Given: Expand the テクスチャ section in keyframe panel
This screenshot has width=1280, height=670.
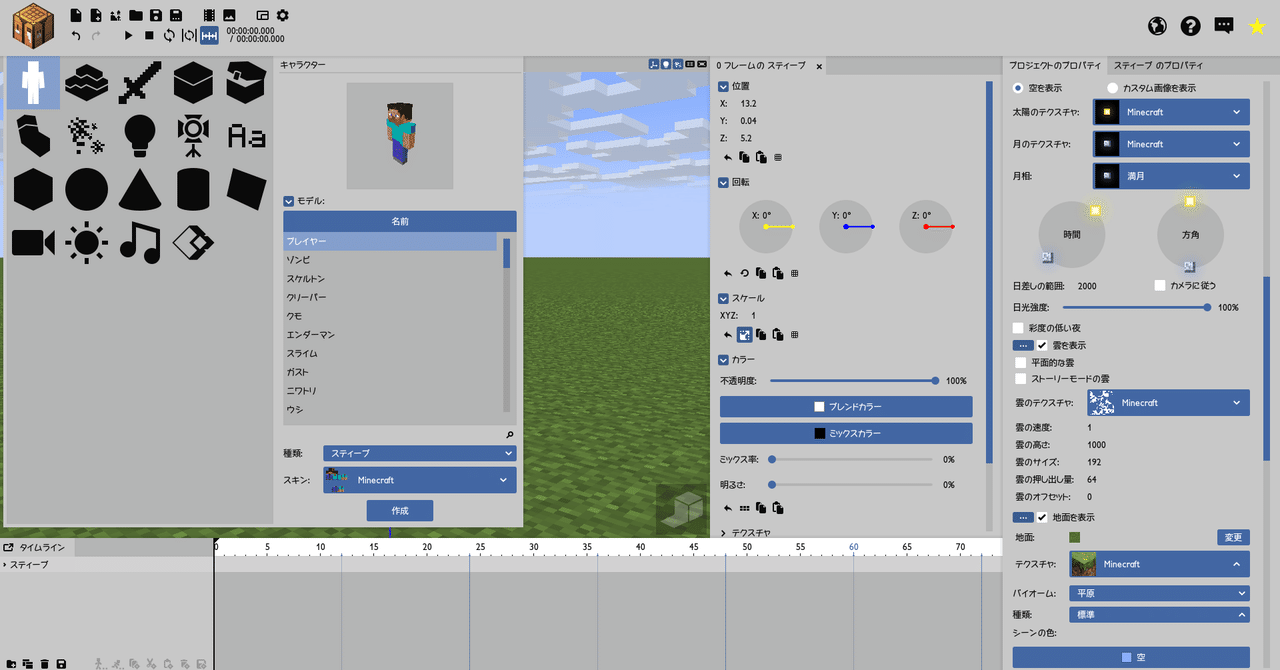Looking at the screenshot, I should click(x=724, y=533).
